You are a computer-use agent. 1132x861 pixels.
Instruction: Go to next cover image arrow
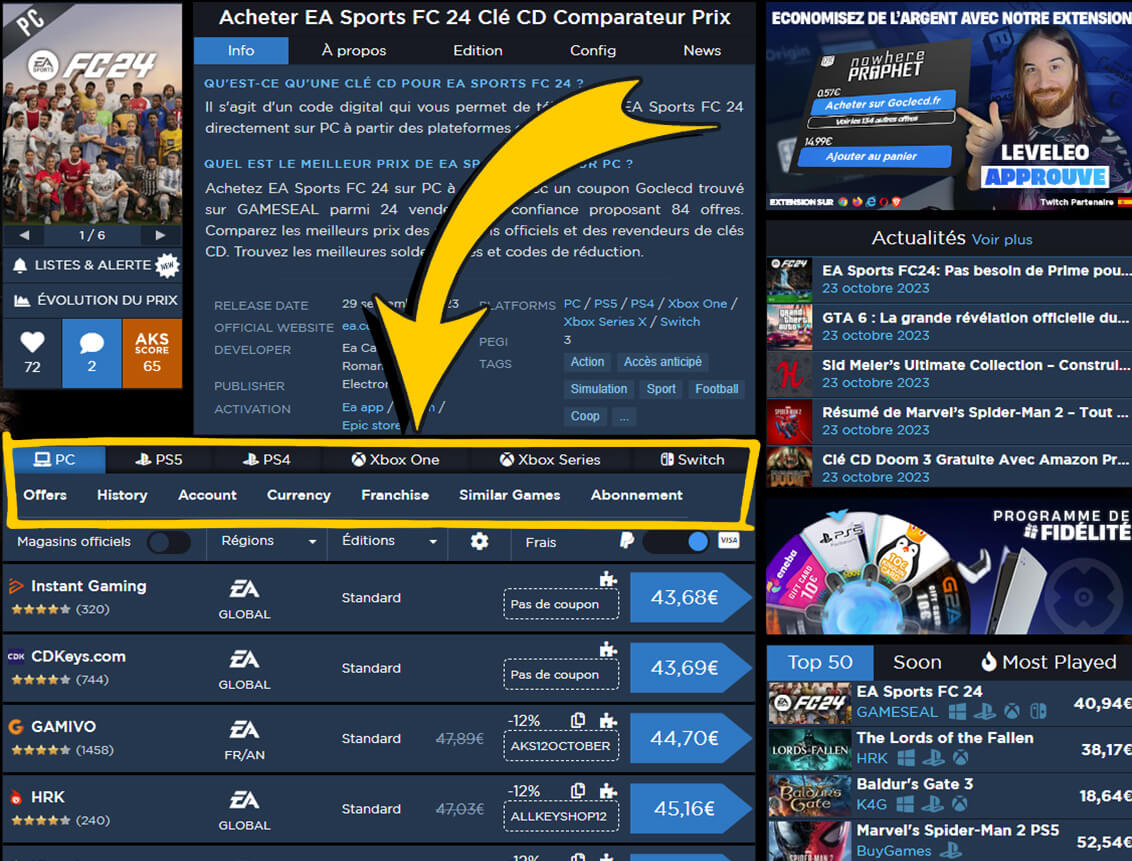coord(160,235)
